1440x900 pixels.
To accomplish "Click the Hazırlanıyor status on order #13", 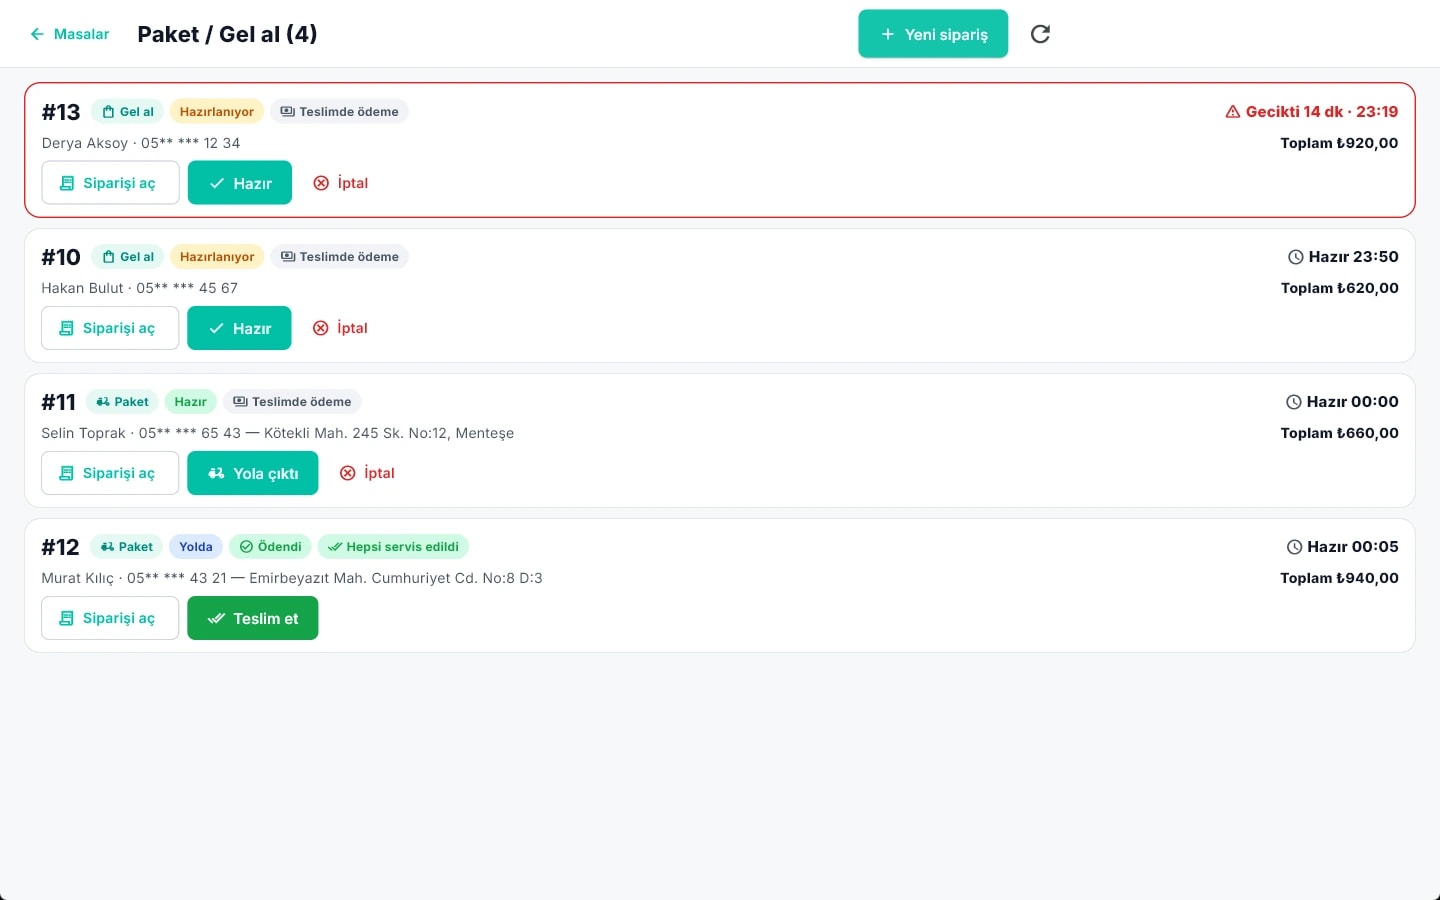I will [x=217, y=112].
